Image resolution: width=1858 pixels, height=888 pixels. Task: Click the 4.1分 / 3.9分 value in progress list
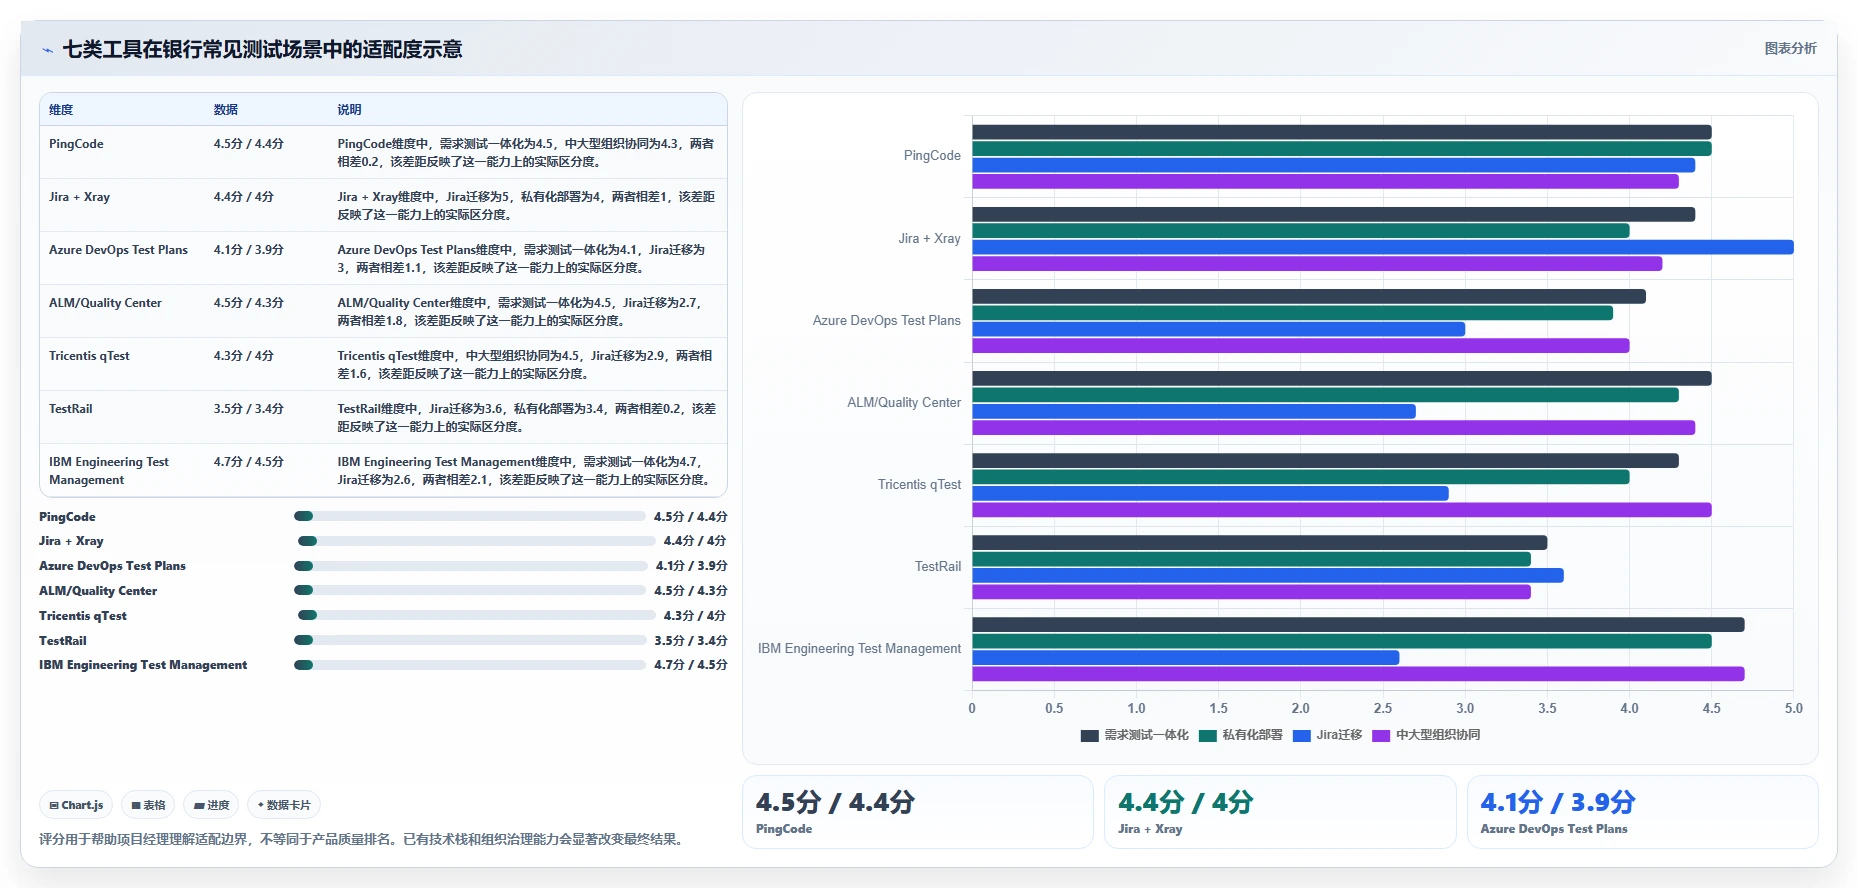click(x=692, y=566)
